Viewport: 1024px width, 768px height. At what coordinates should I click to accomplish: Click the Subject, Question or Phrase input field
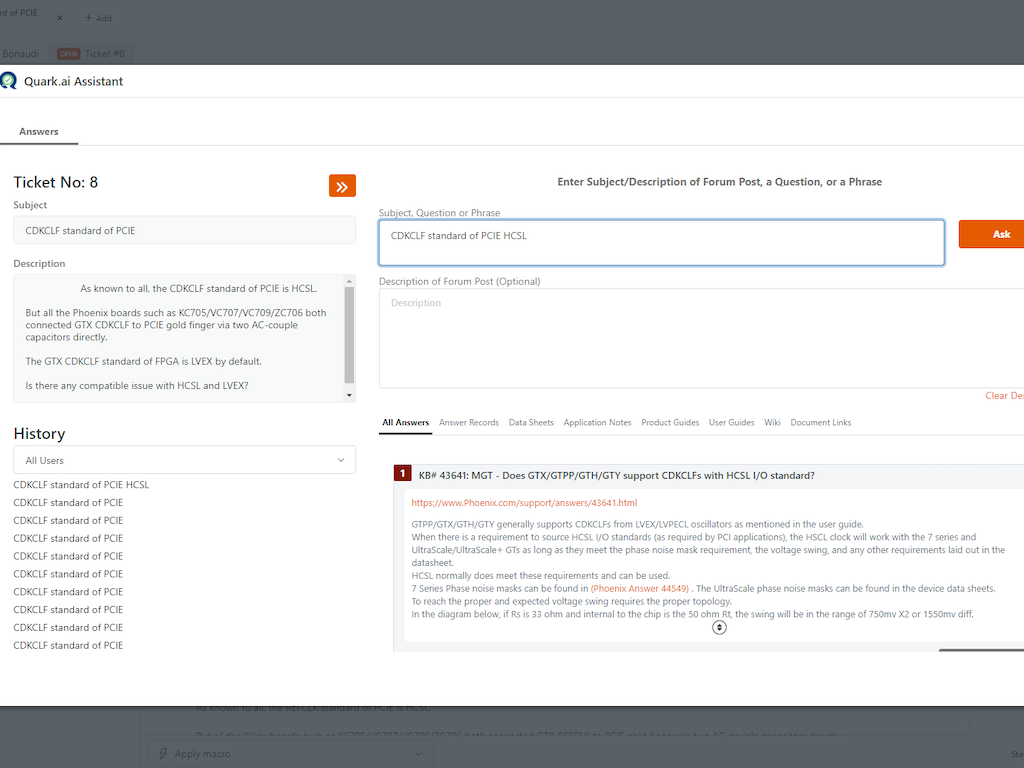(661, 243)
